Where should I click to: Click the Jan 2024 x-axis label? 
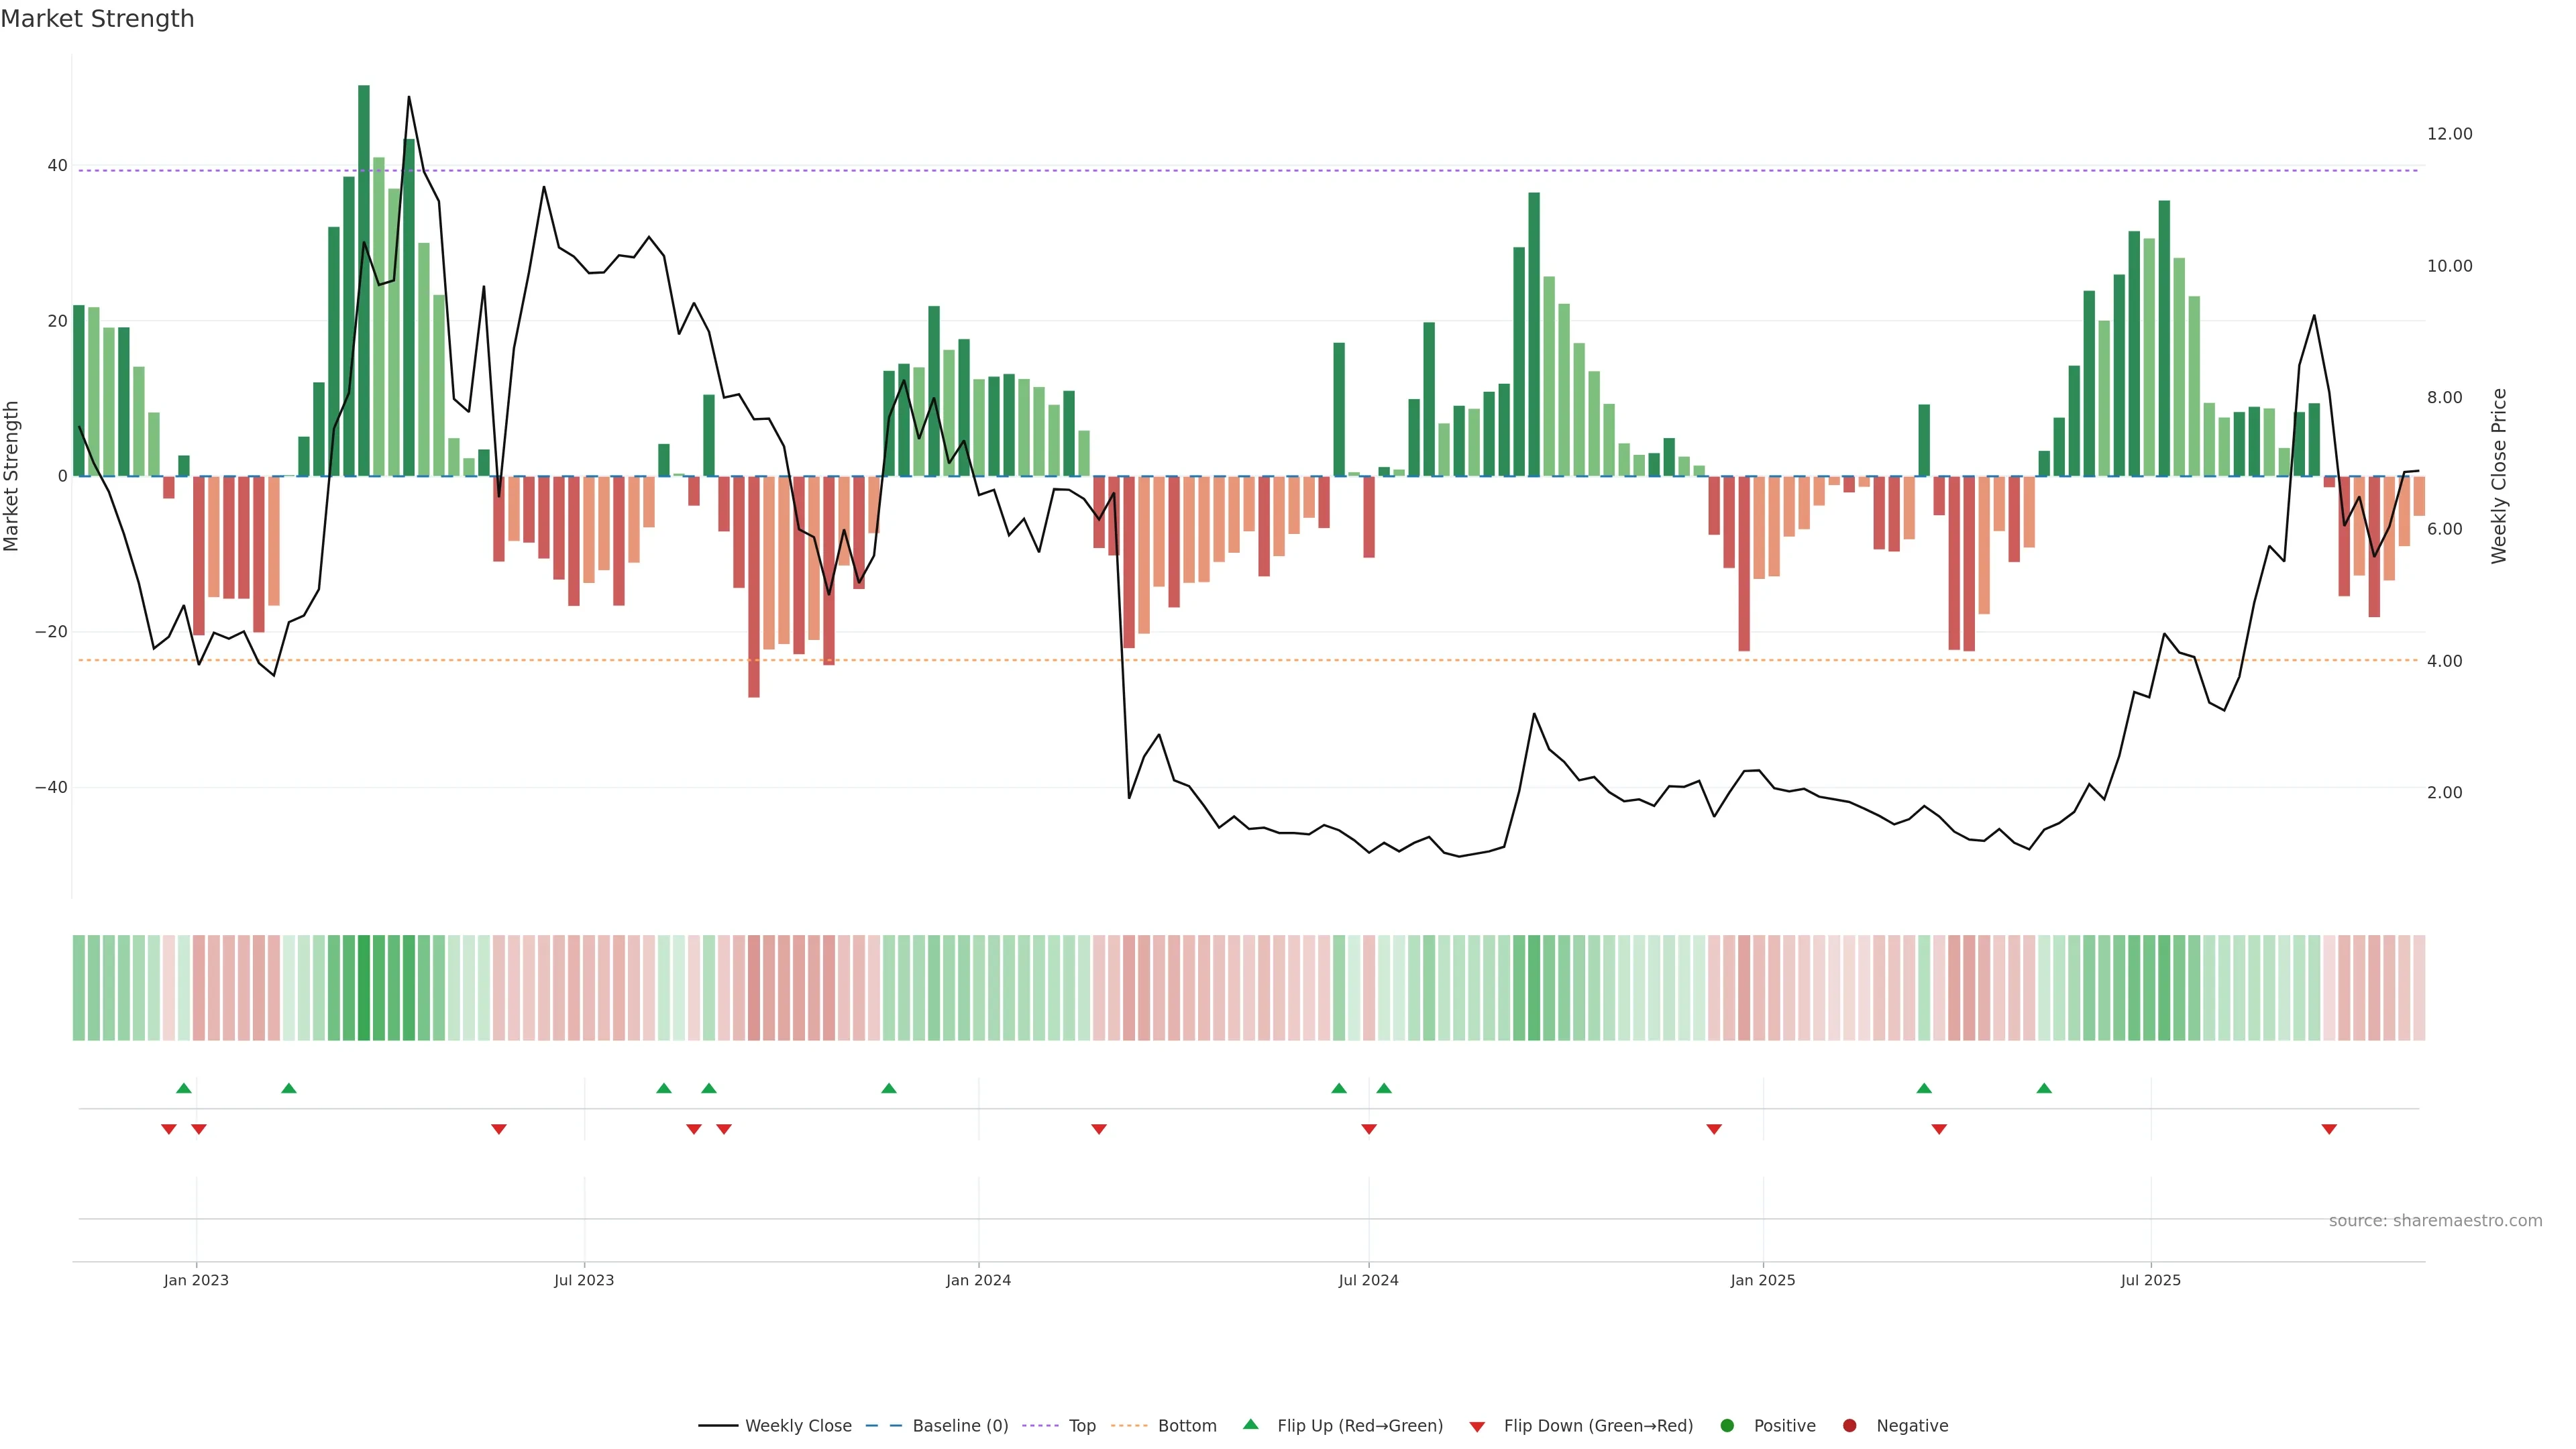point(978,1280)
